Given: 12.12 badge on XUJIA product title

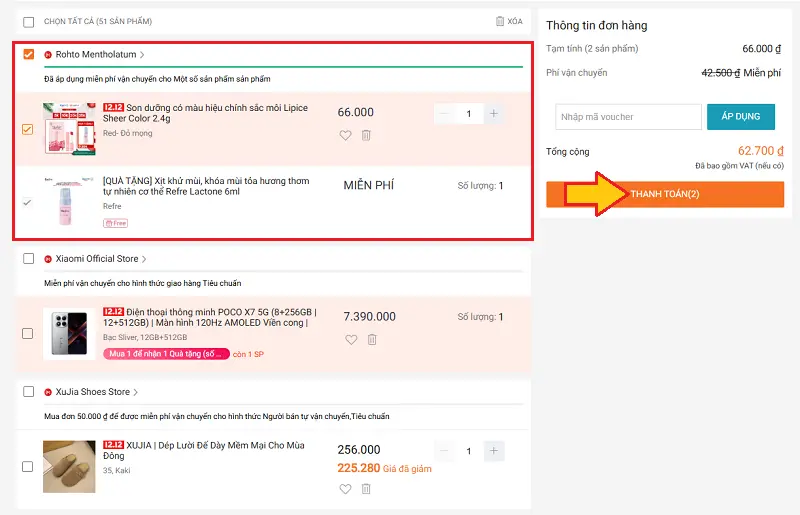Looking at the screenshot, I should pyautogui.click(x=113, y=445).
